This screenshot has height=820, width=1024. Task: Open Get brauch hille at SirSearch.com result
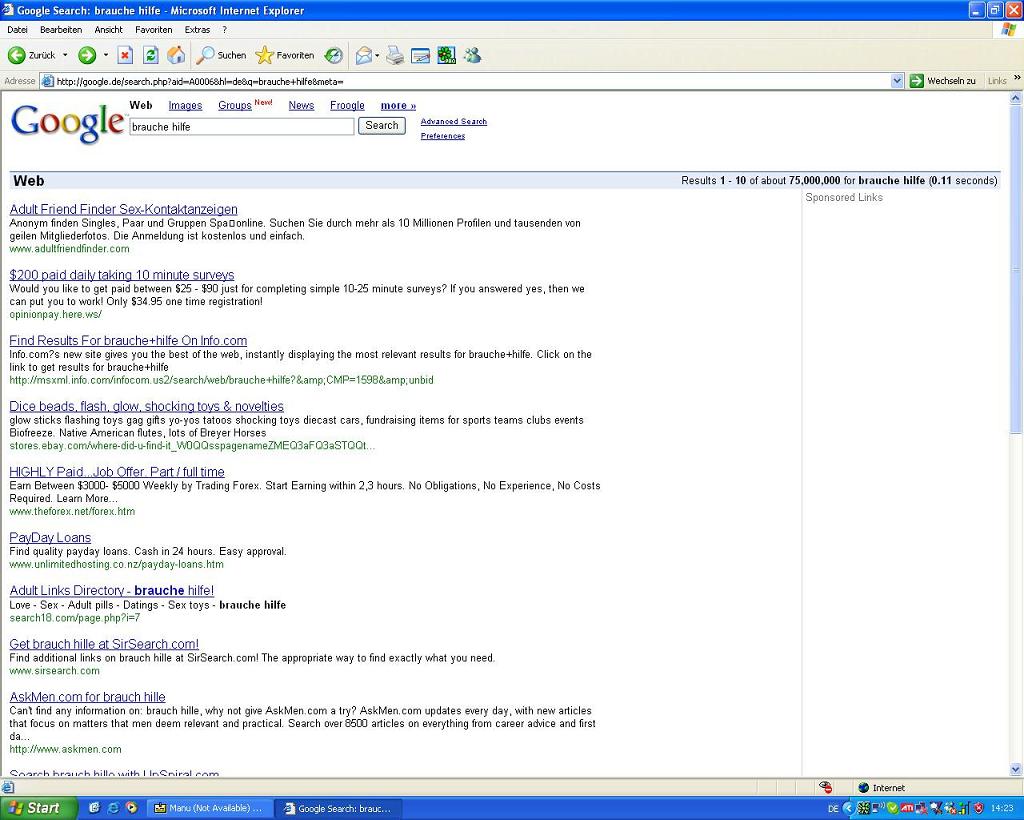(x=104, y=644)
